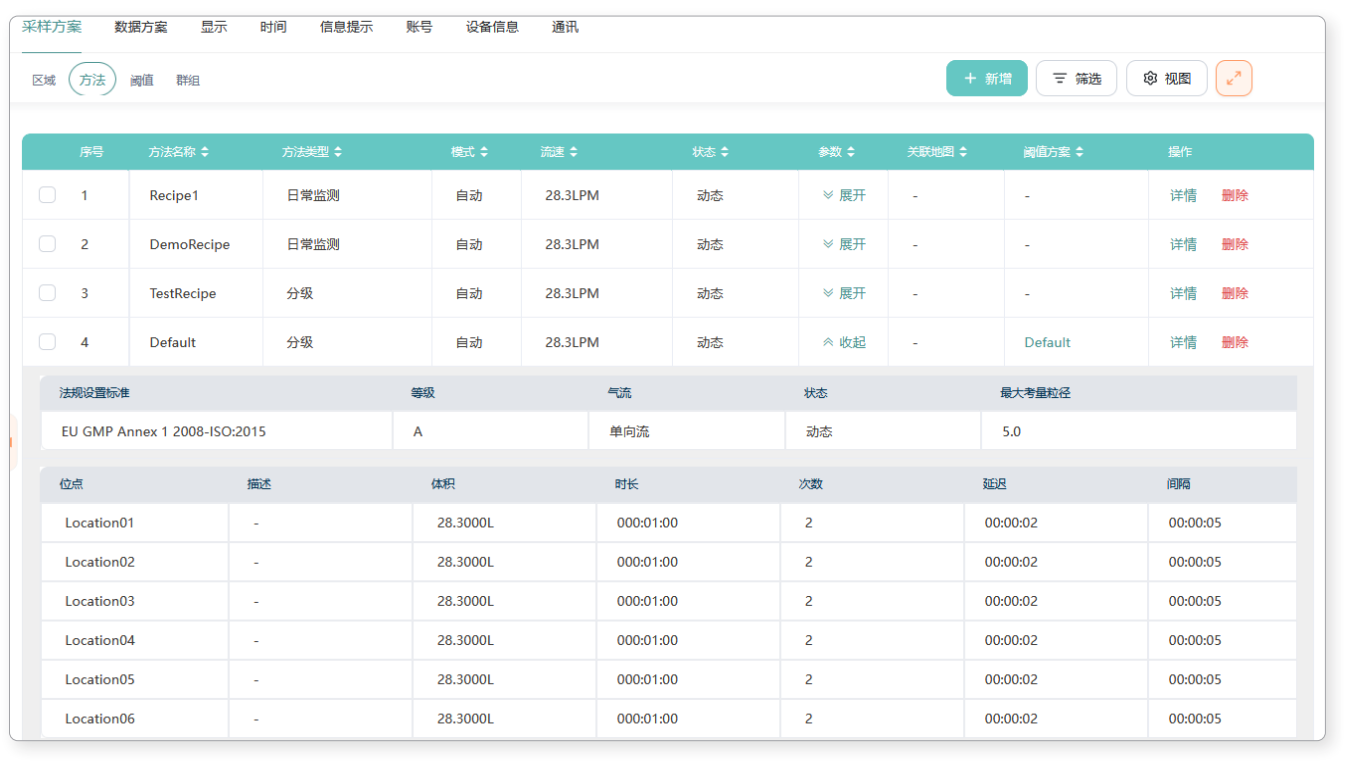Sort by 模式 column arrows
The height and width of the screenshot is (766, 1345).
point(484,152)
